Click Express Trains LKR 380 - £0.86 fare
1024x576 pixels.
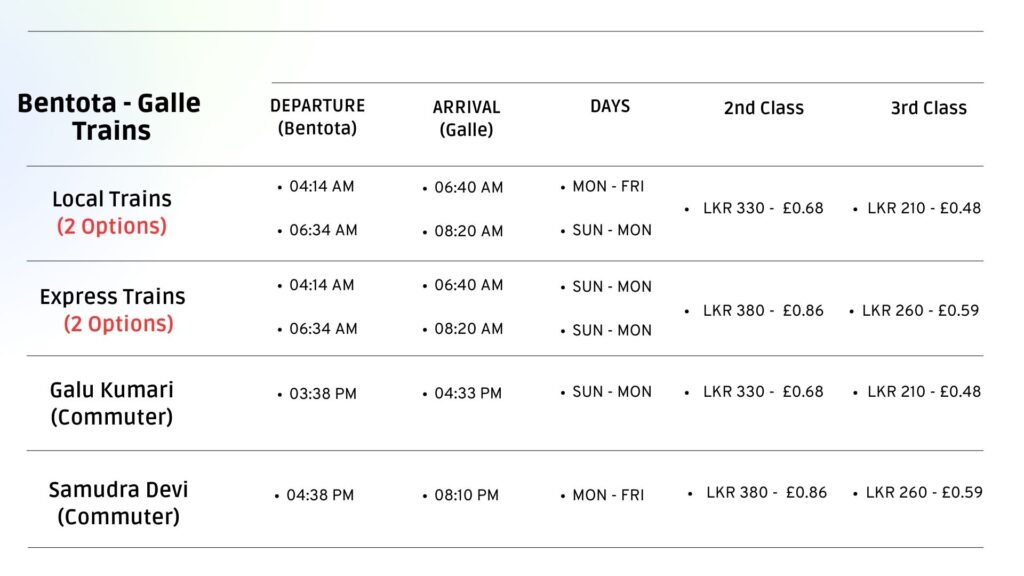coord(763,310)
